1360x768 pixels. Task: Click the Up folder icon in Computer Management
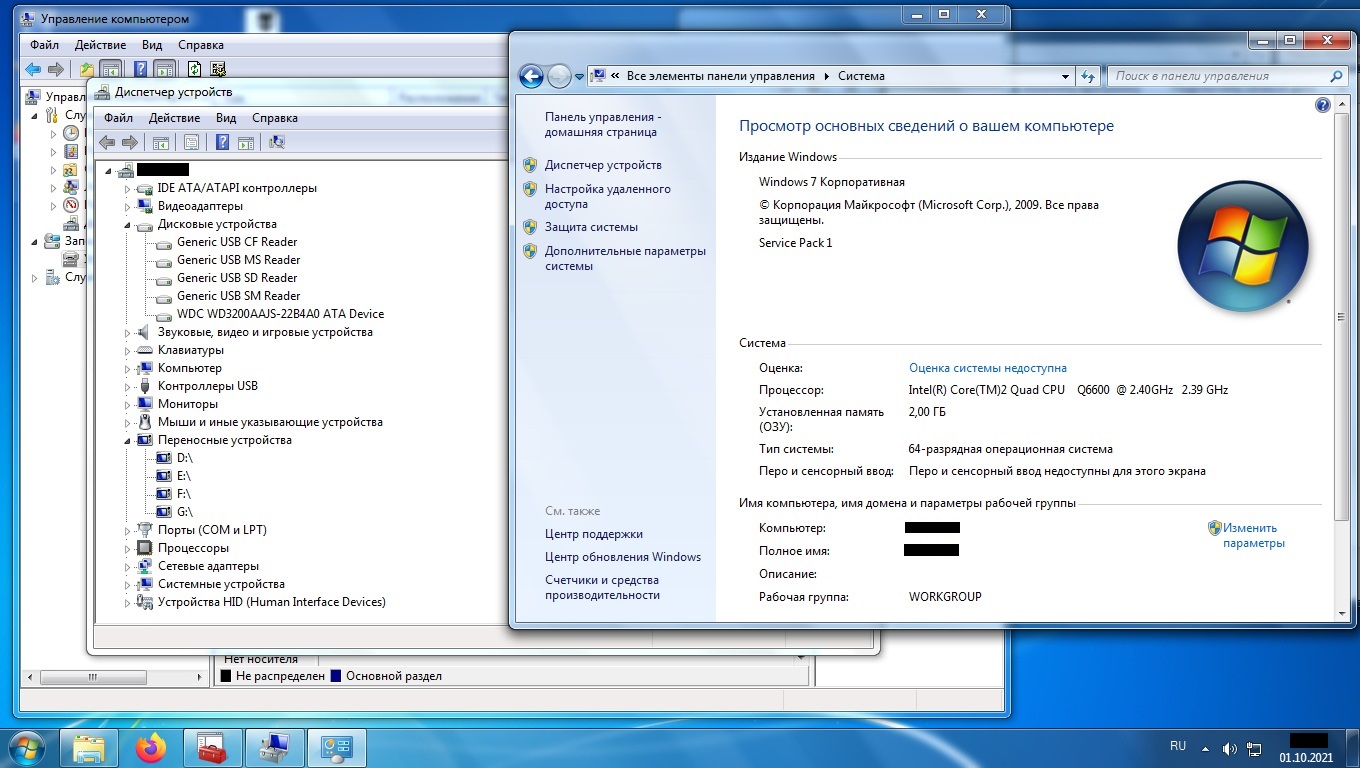click(87, 69)
